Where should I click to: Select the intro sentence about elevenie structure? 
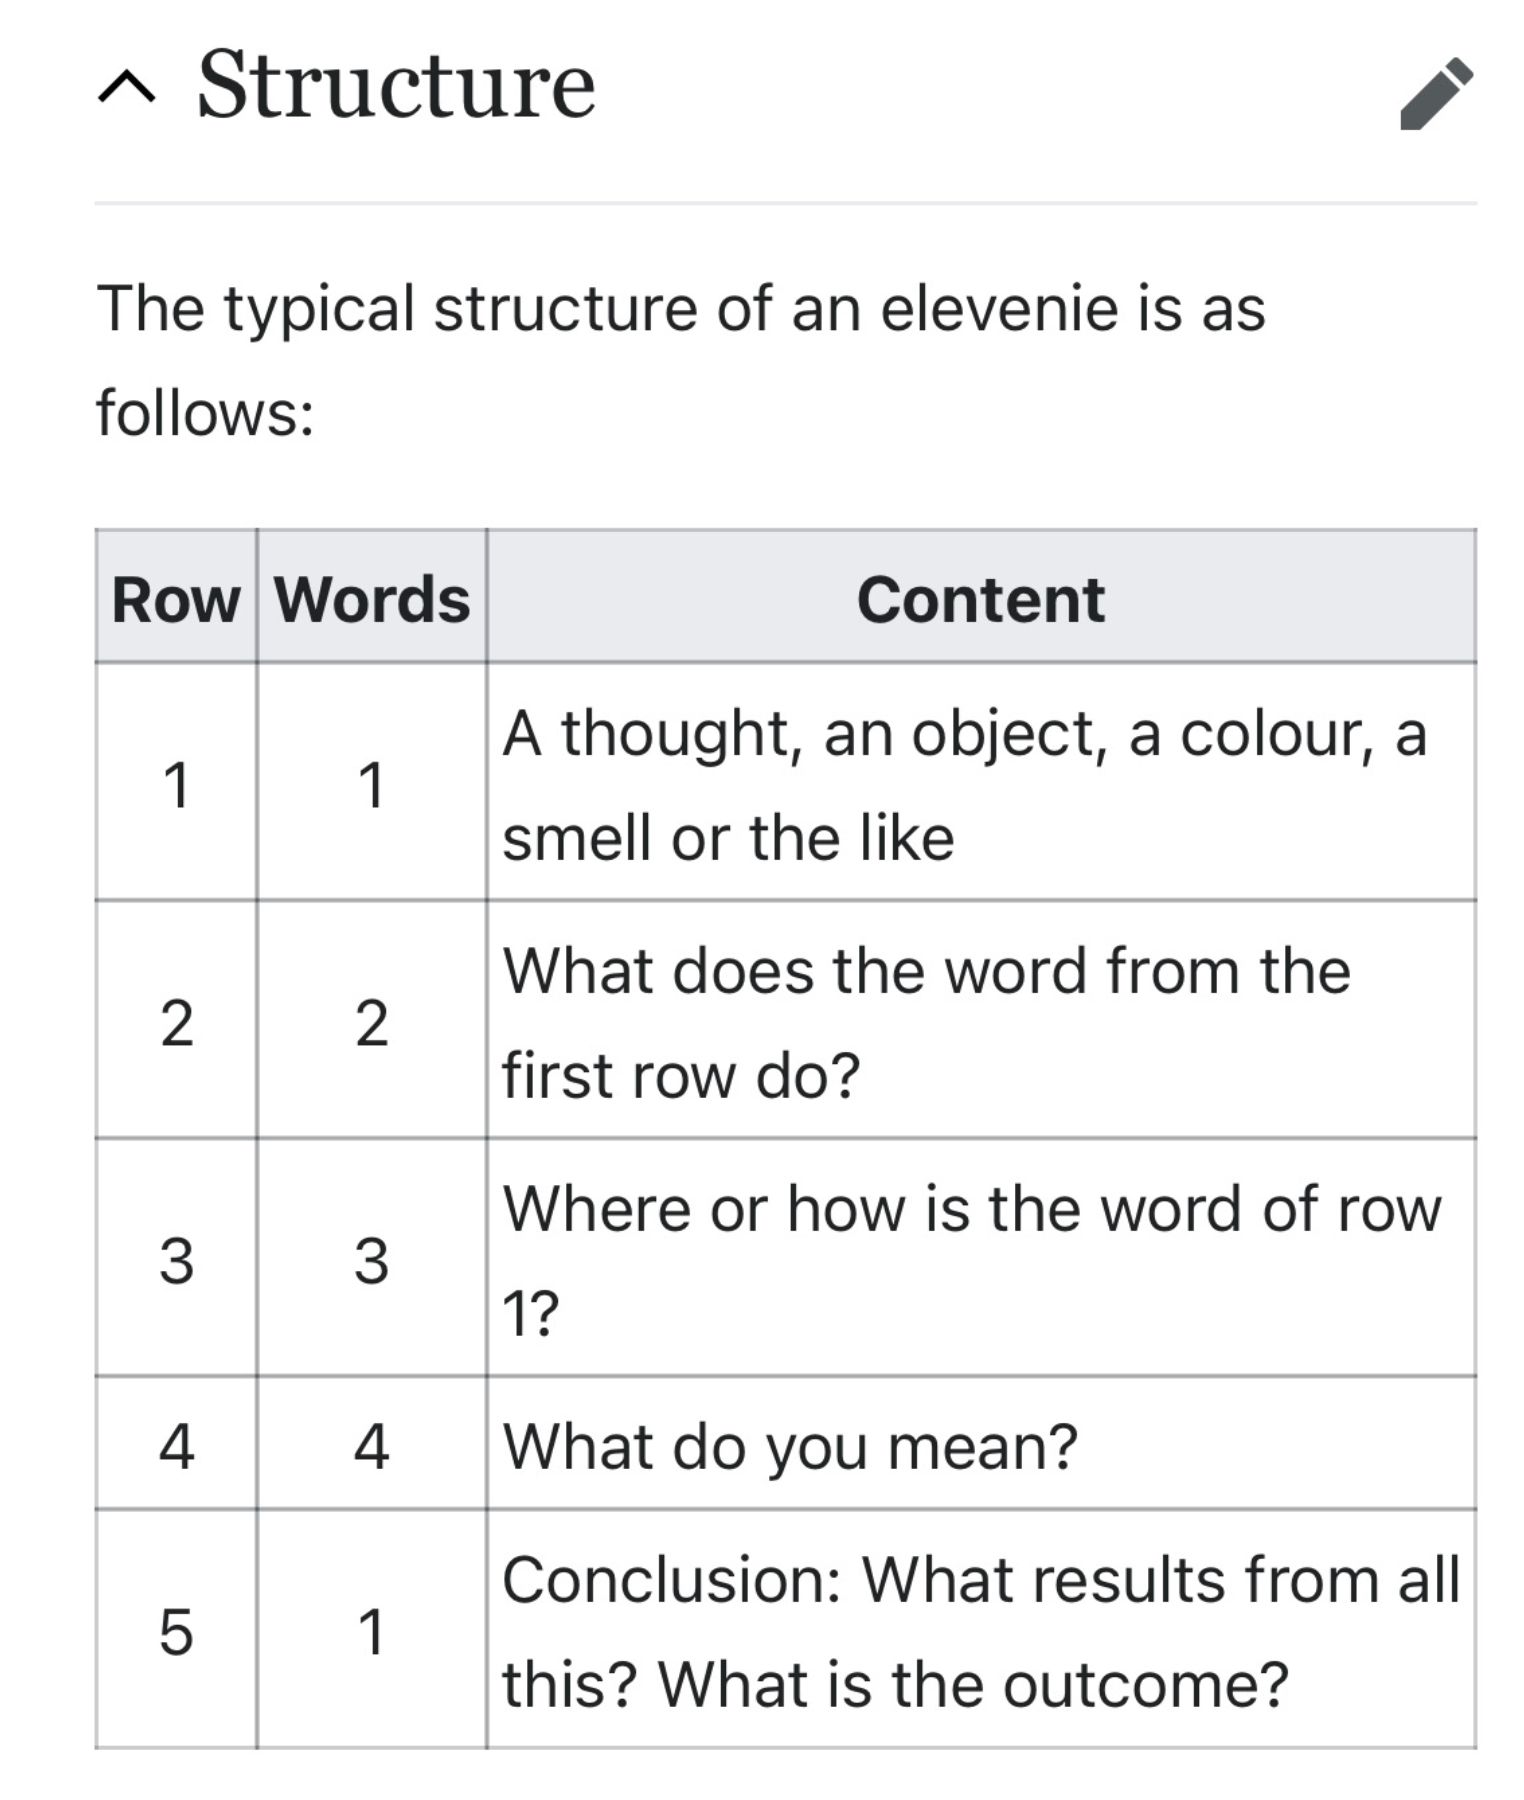680,358
